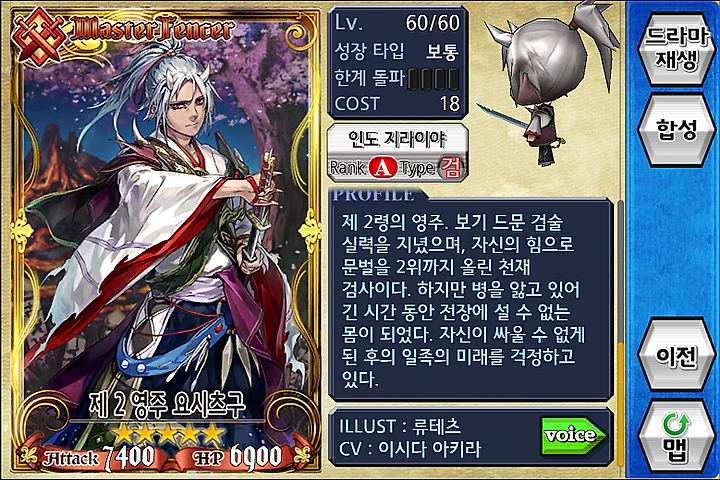Select the chibi character sprite with sword

[x=549, y=83]
